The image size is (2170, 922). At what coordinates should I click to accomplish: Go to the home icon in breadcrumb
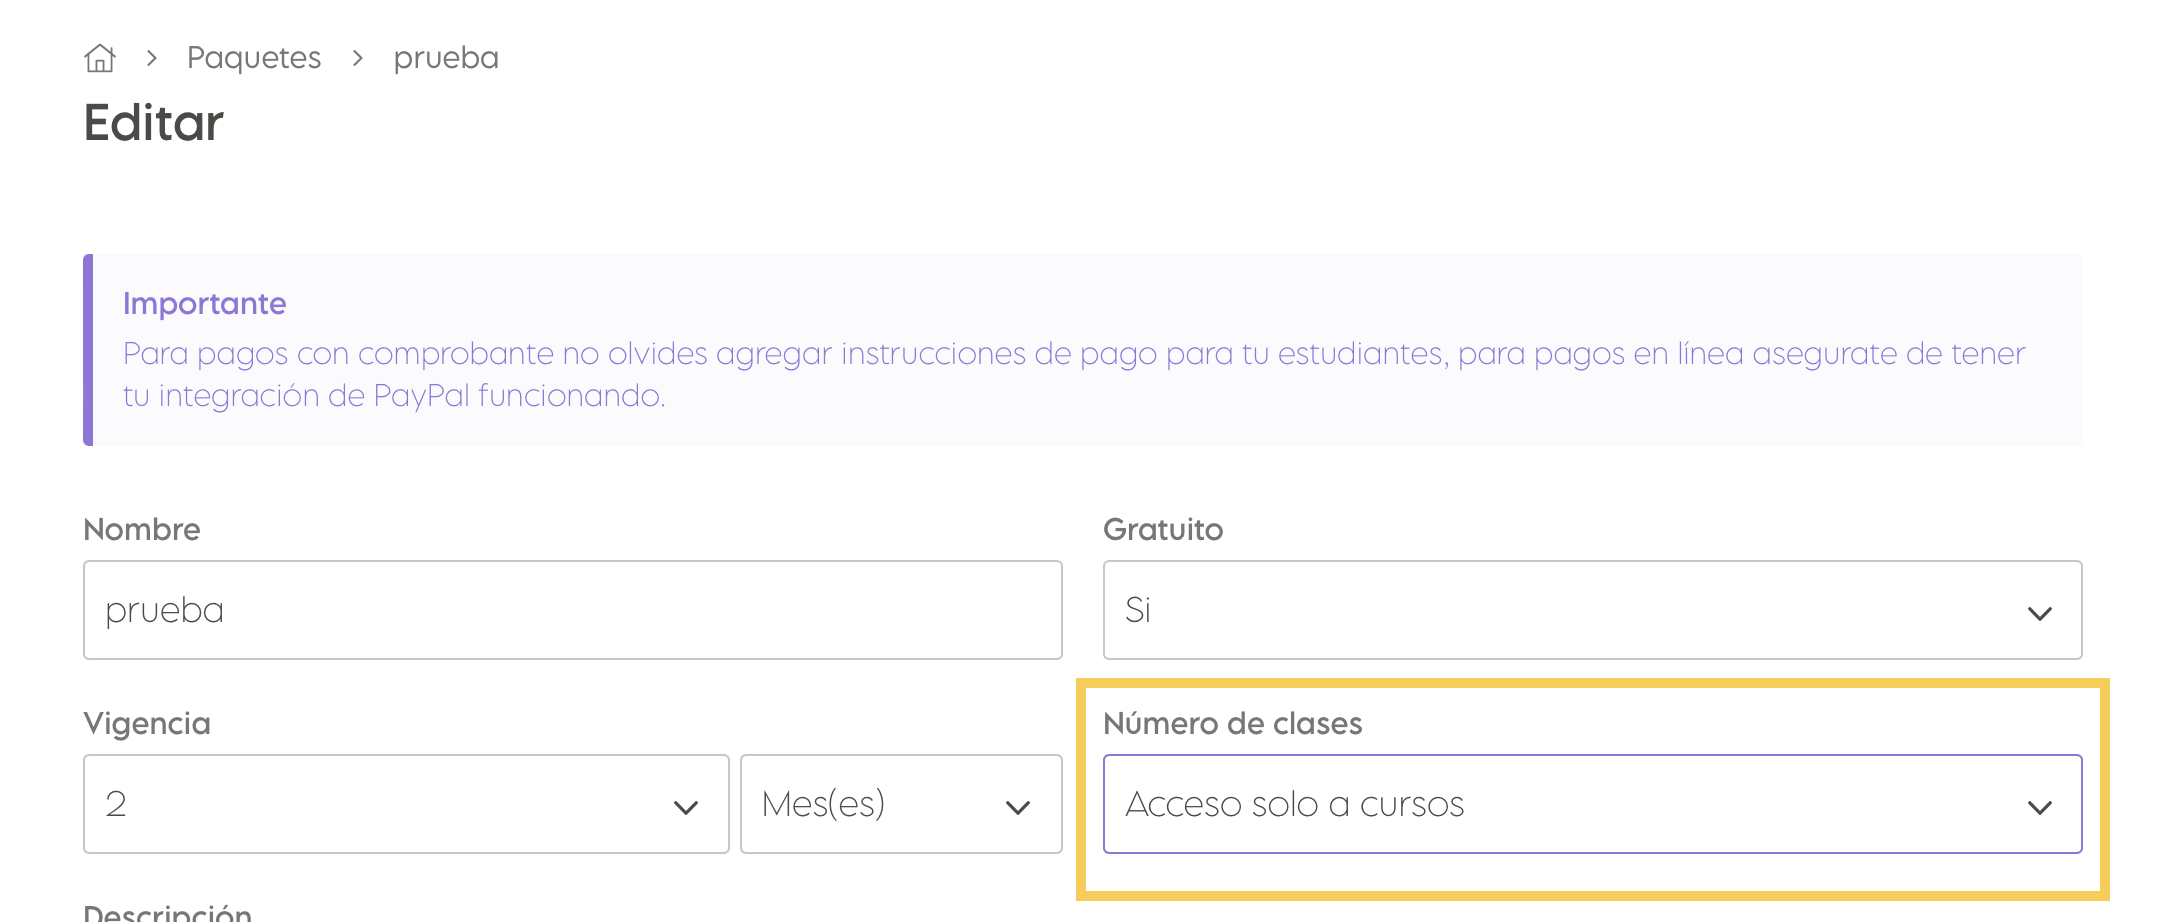pyautogui.click(x=100, y=58)
